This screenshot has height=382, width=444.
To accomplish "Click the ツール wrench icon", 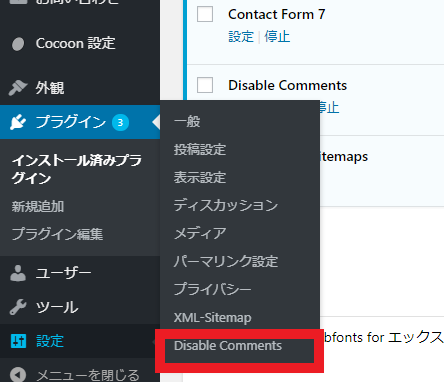I will [x=18, y=307].
